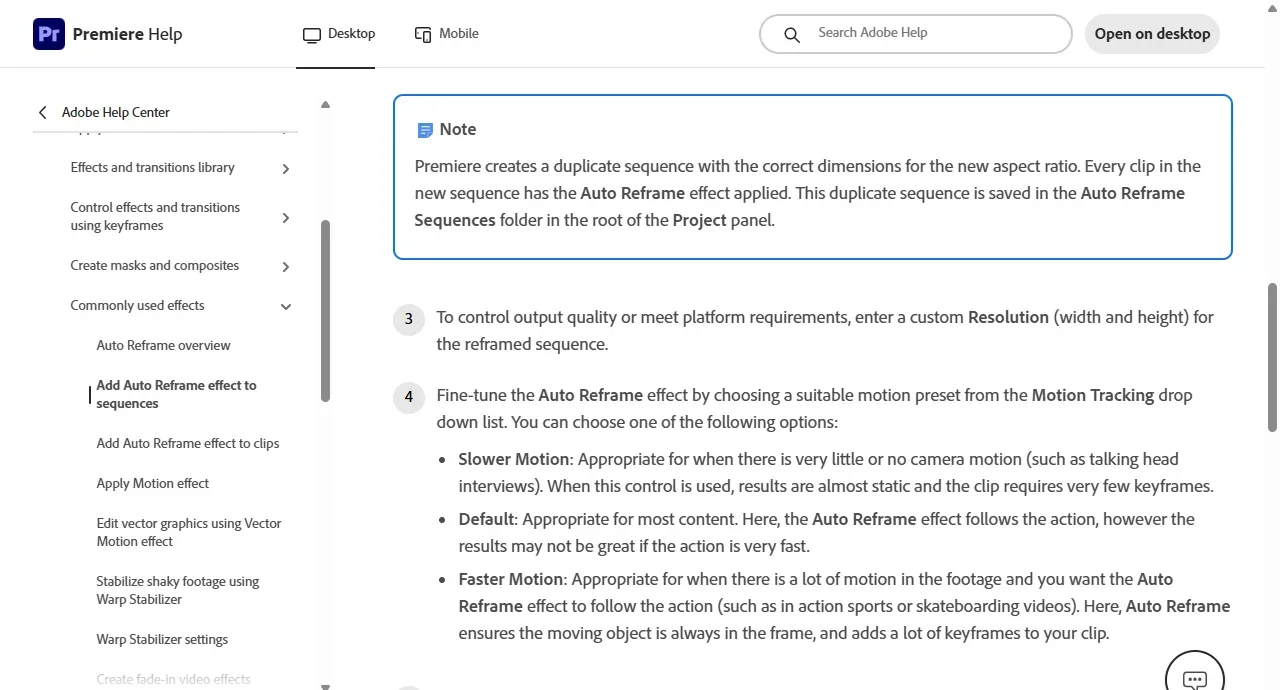Click the back arrow beside Adobe Help Center
Viewport: 1280px width, 690px height.
[42, 113]
